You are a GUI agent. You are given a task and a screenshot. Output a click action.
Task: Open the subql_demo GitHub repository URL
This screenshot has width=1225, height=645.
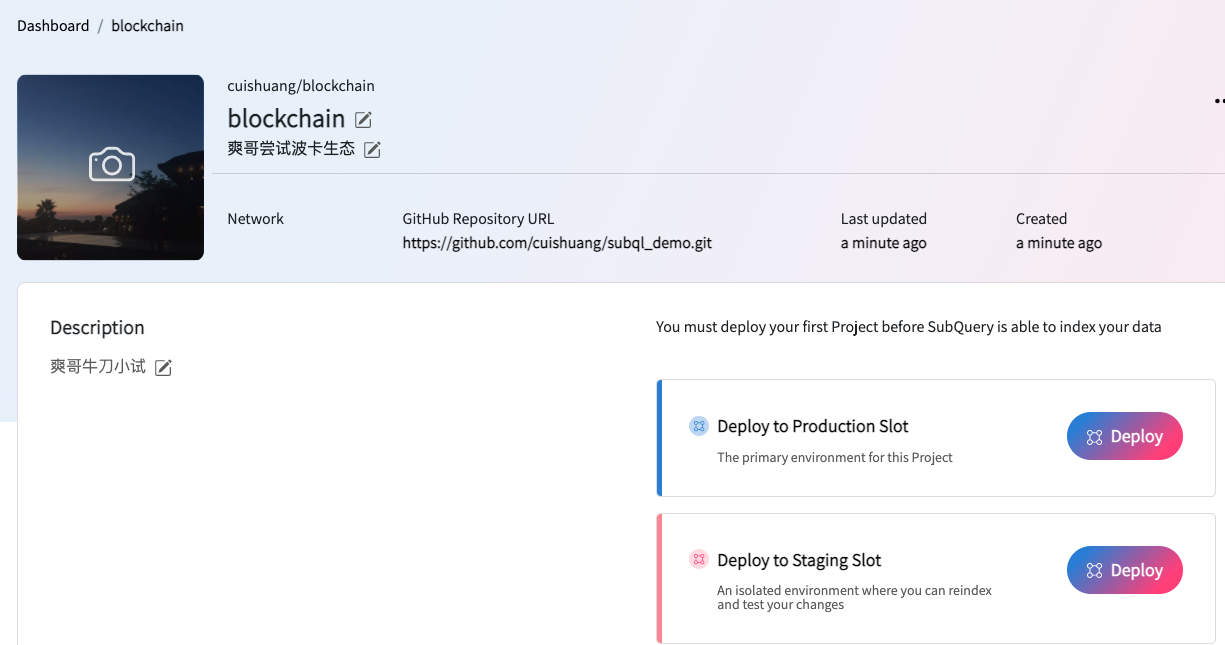point(557,243)
